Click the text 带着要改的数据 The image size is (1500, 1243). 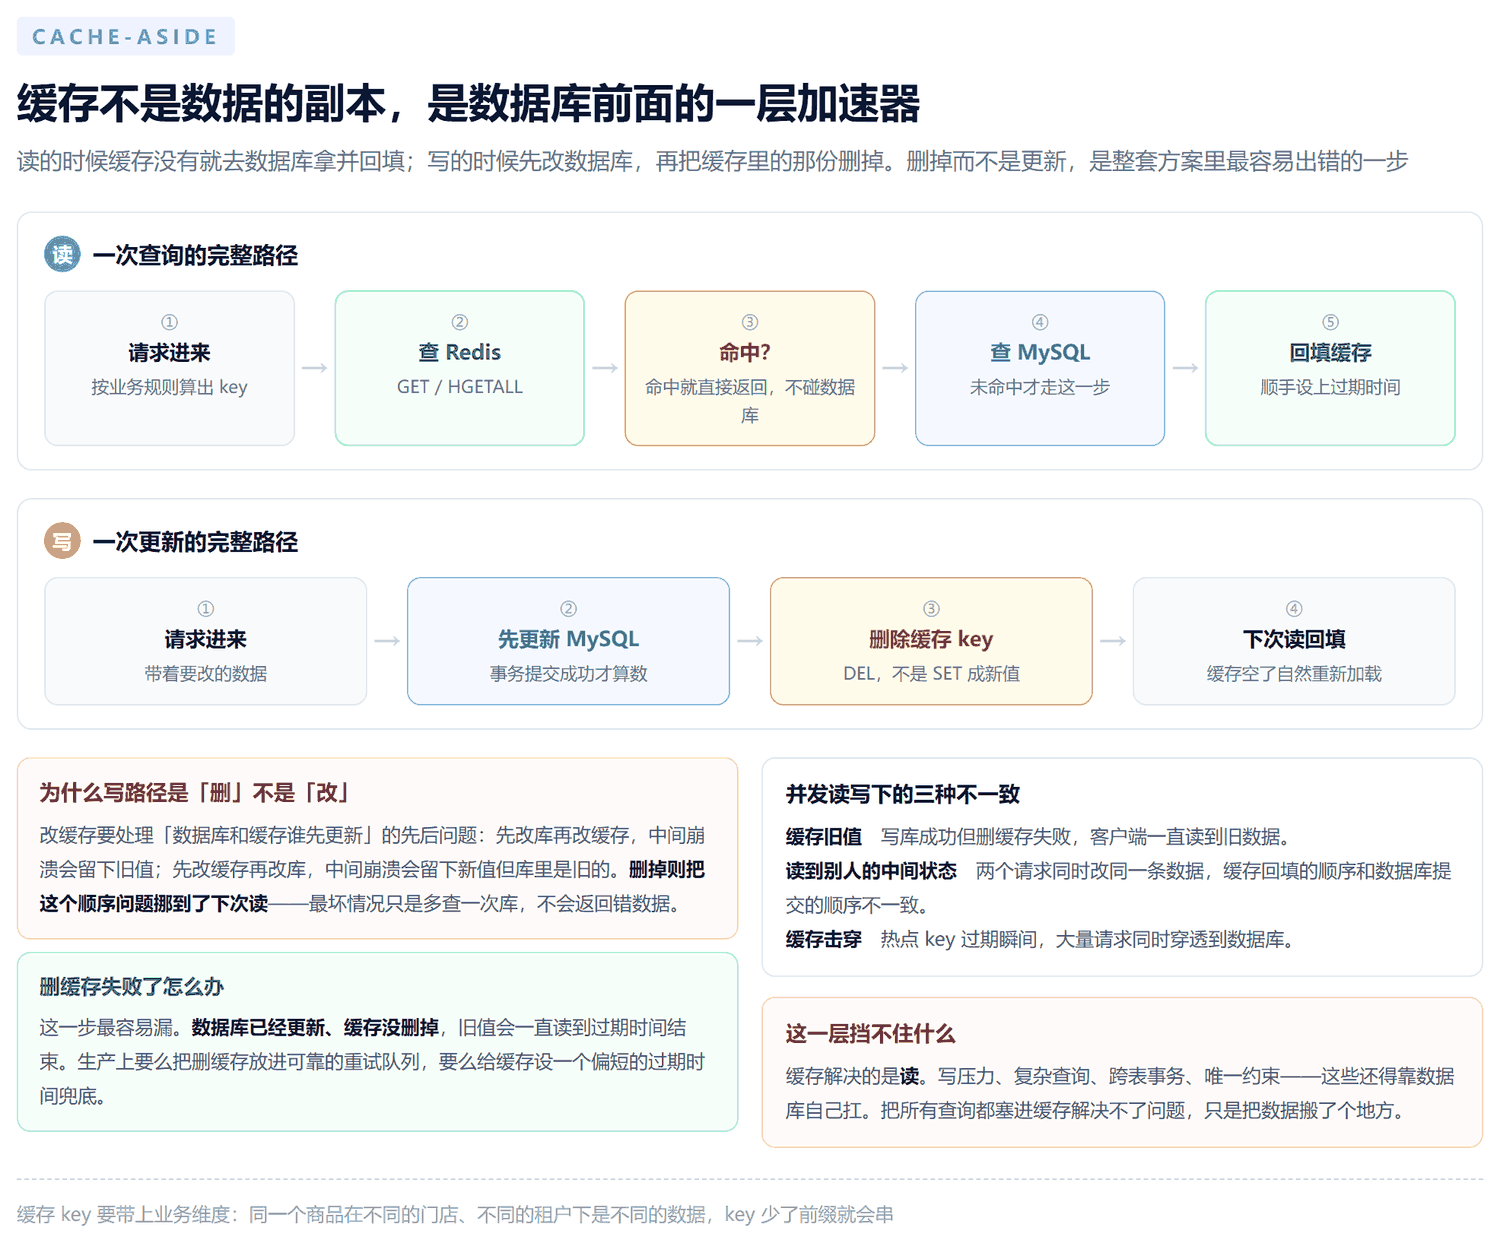click(x=206, y=673)
